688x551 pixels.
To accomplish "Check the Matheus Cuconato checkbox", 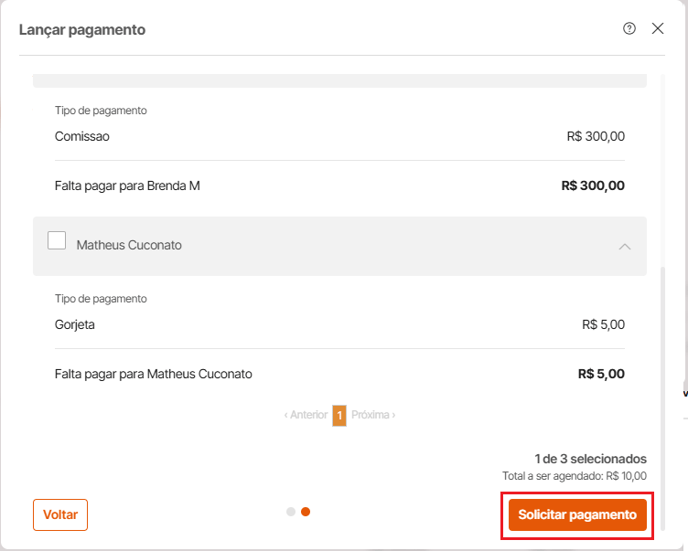I will click(x=57, y=240).
